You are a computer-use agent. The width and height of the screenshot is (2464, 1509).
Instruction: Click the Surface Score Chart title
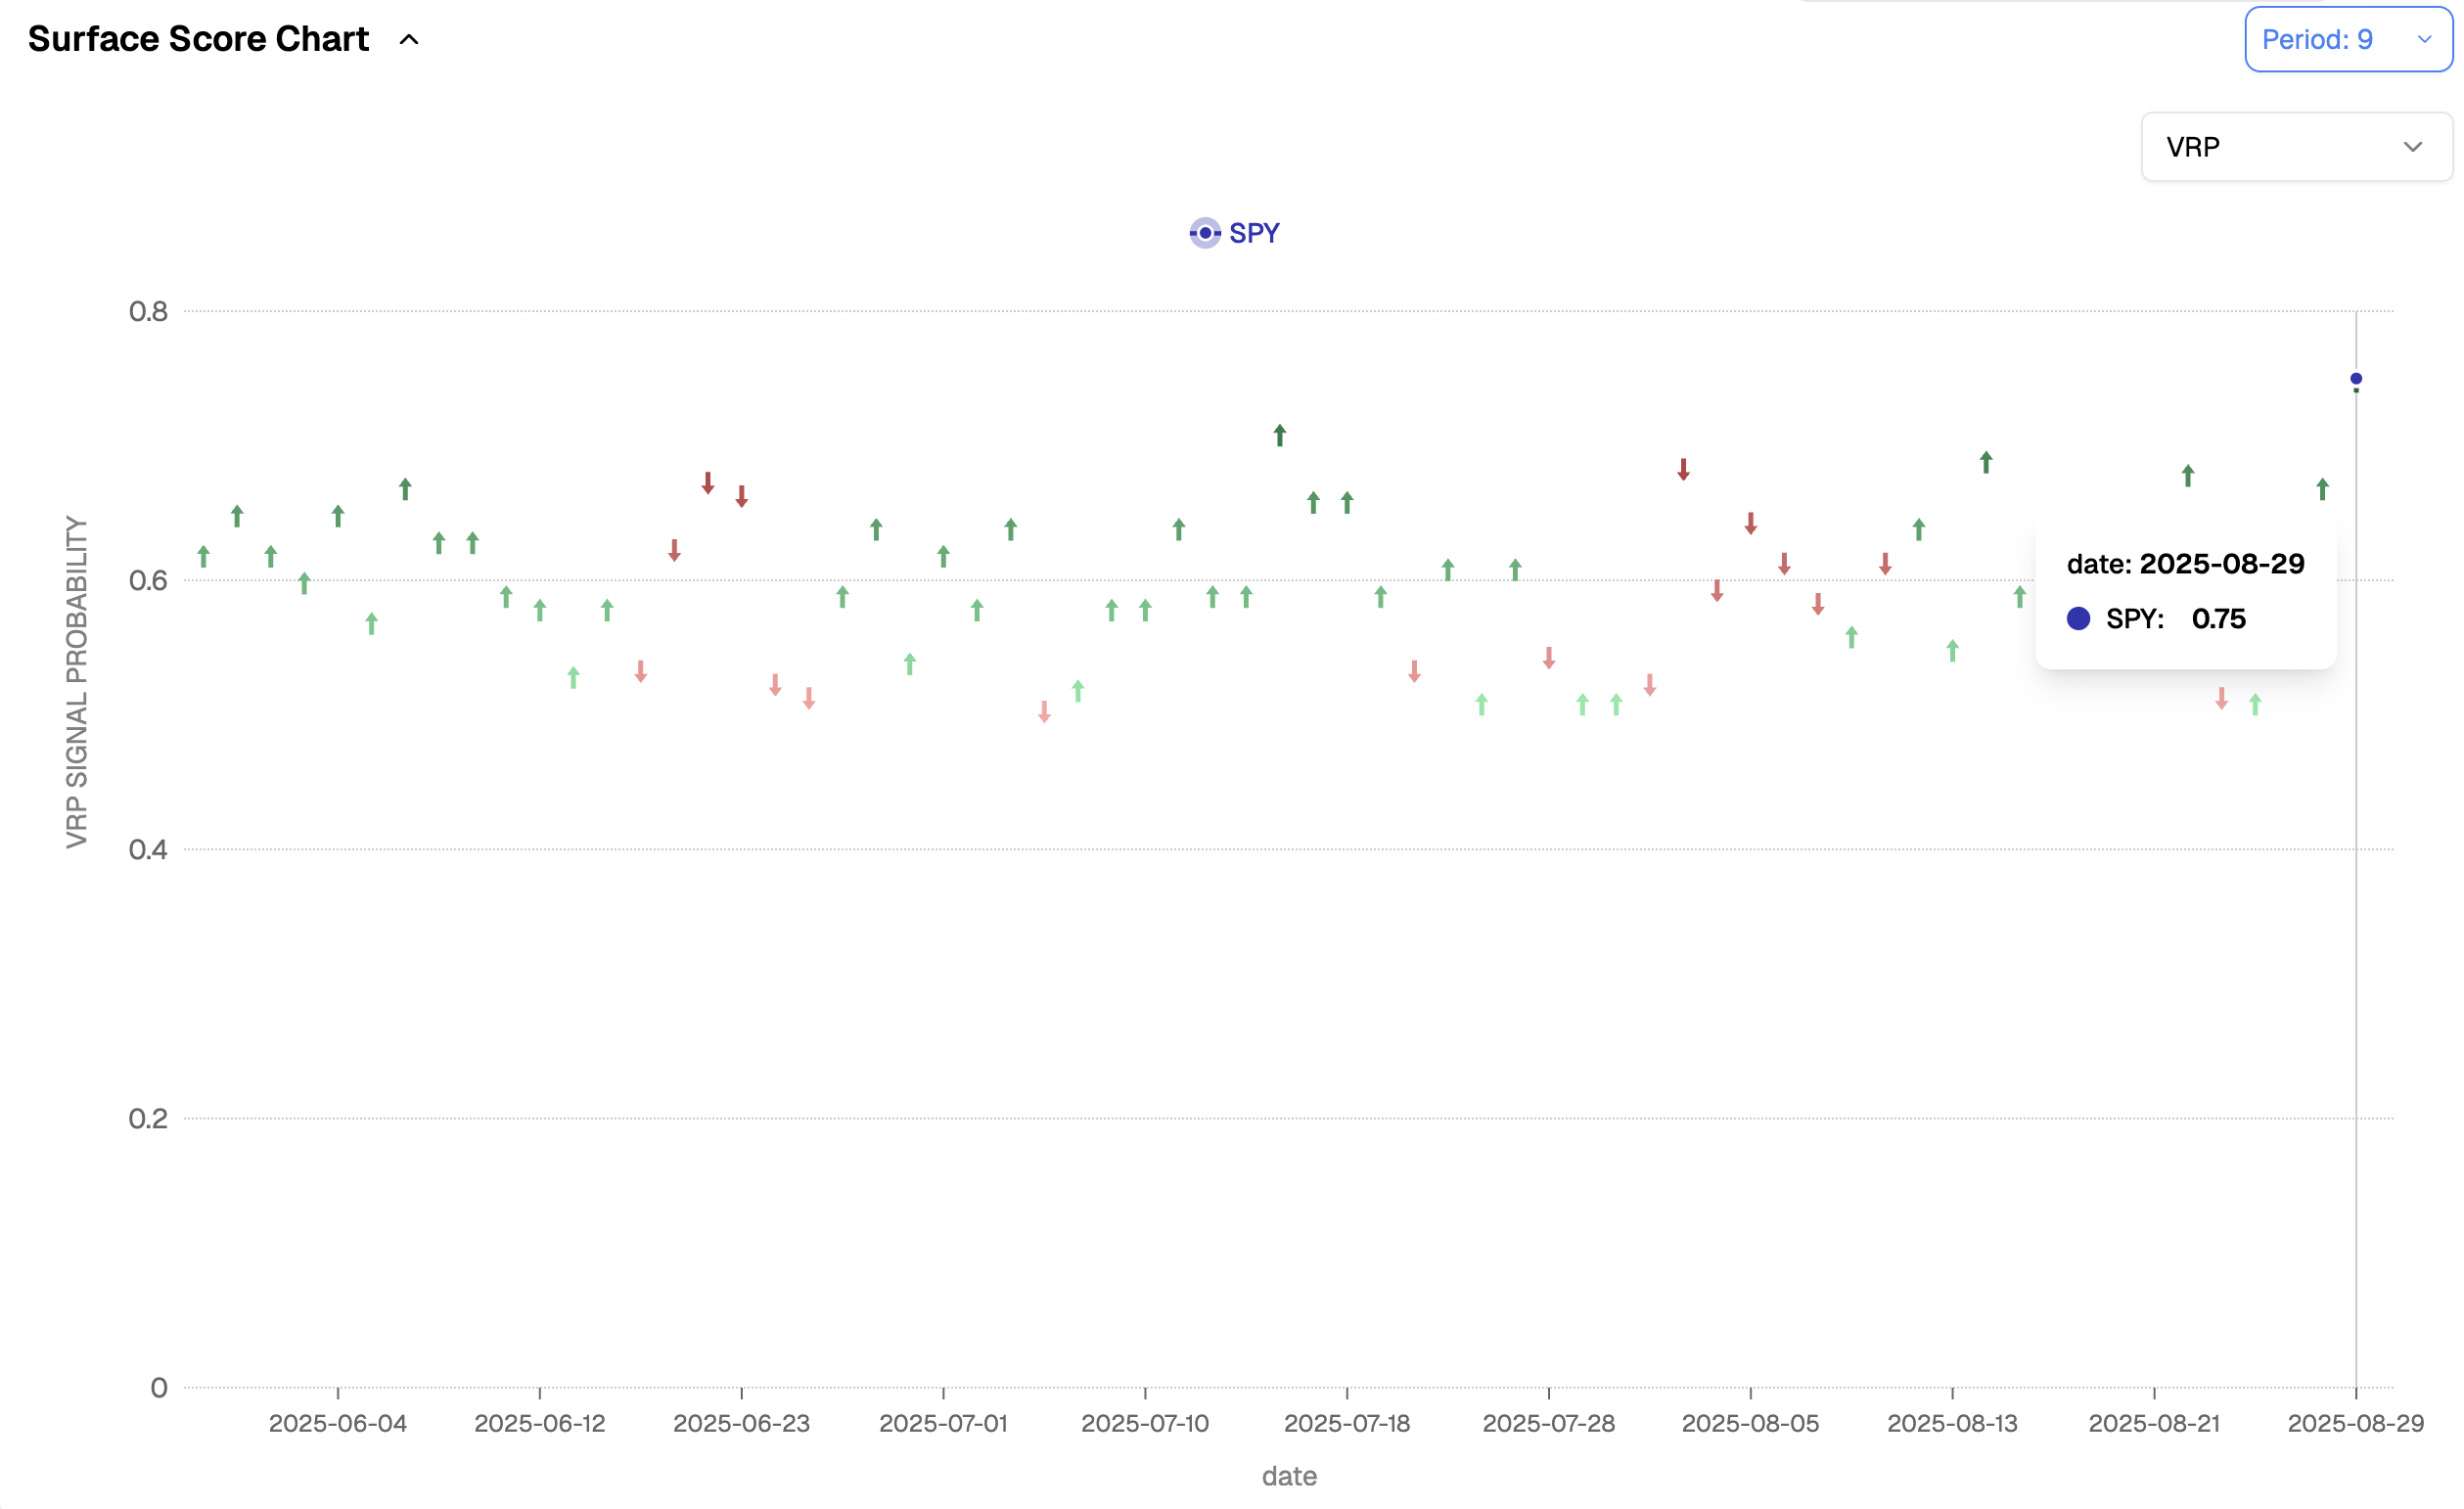(x=198, y=40)
